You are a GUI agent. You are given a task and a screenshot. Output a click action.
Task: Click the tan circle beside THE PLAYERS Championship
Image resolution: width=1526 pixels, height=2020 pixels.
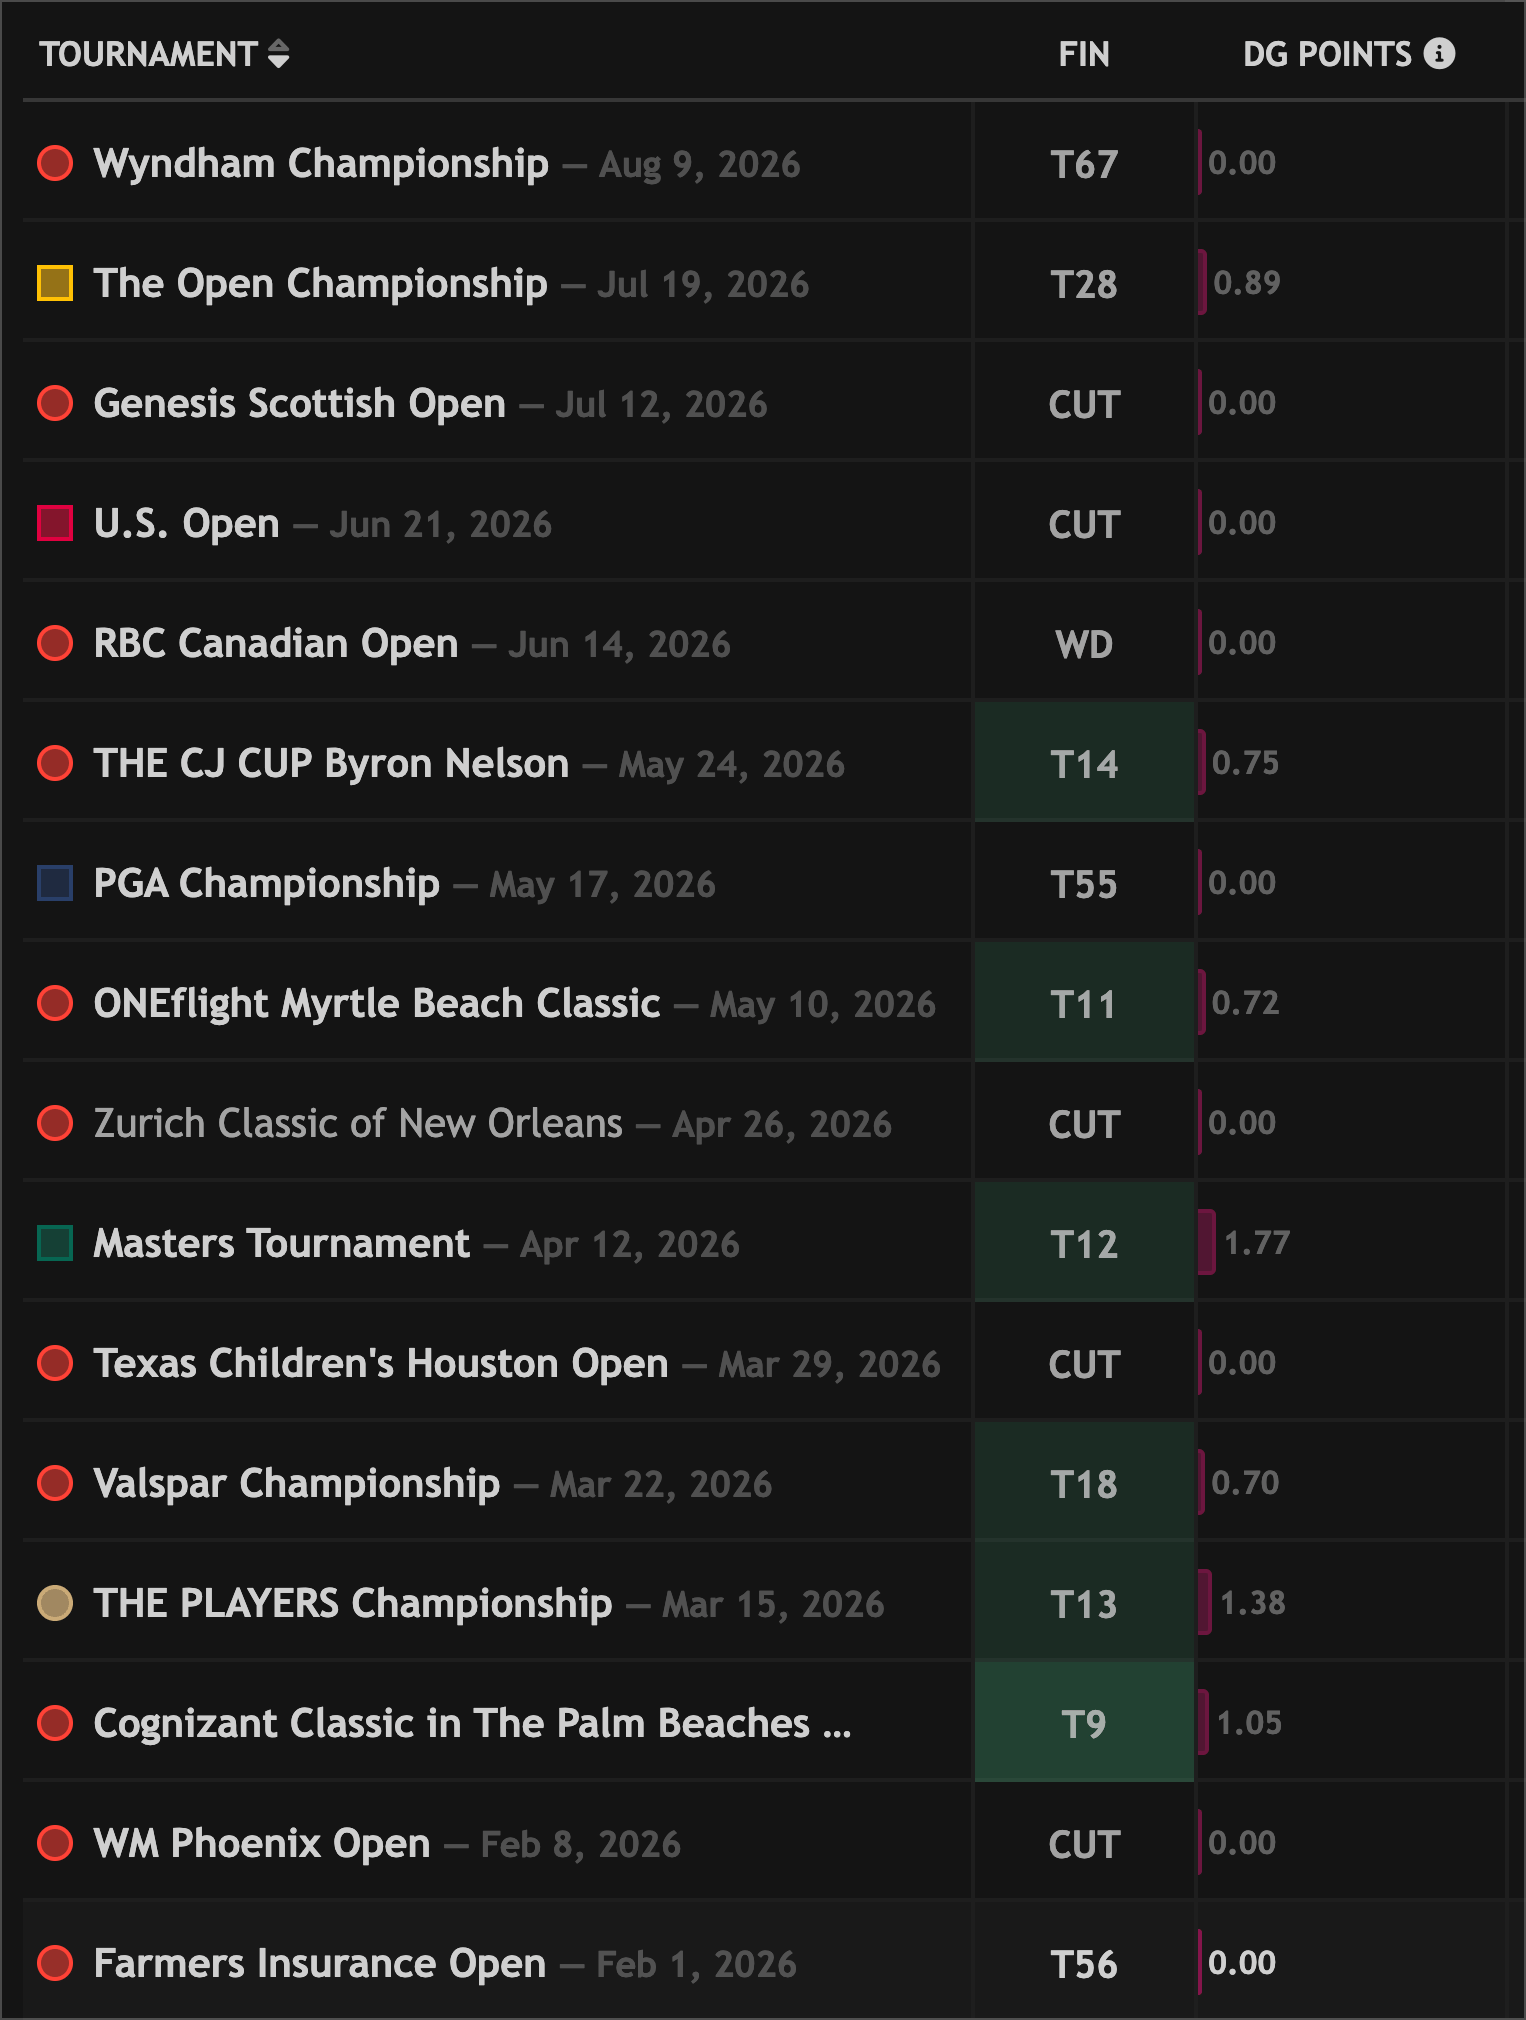[x=55, y=1603]
